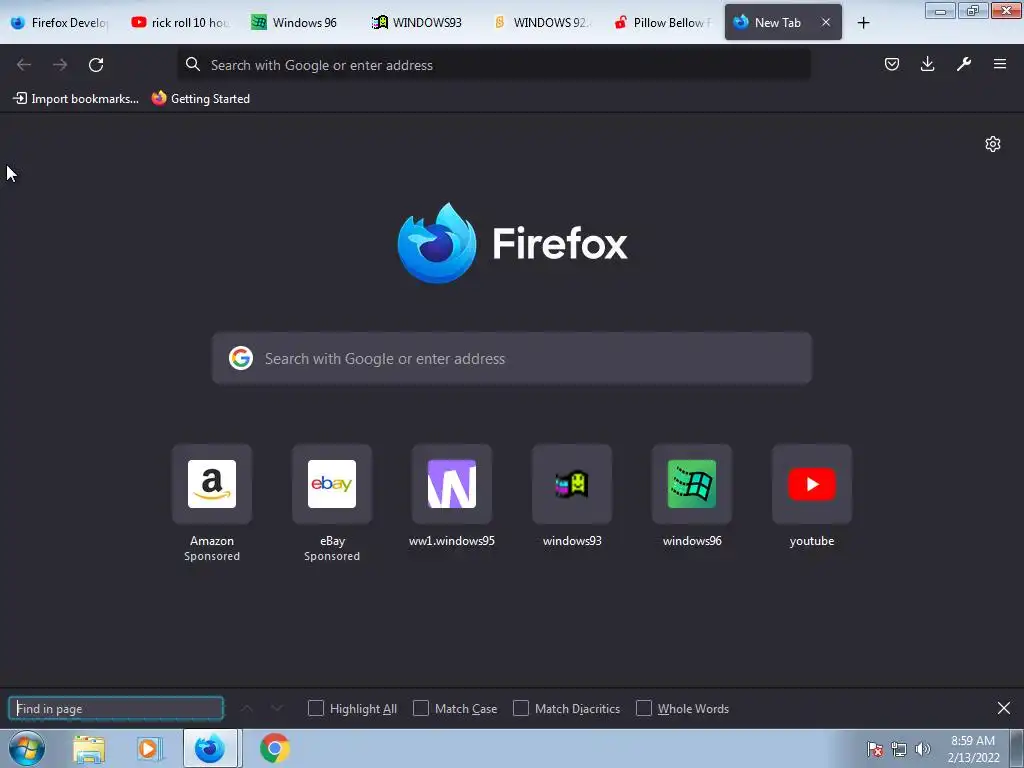This screenshot has width=1024, height=768.
Task: Click find previous arrow
Action: coord(247,709)
